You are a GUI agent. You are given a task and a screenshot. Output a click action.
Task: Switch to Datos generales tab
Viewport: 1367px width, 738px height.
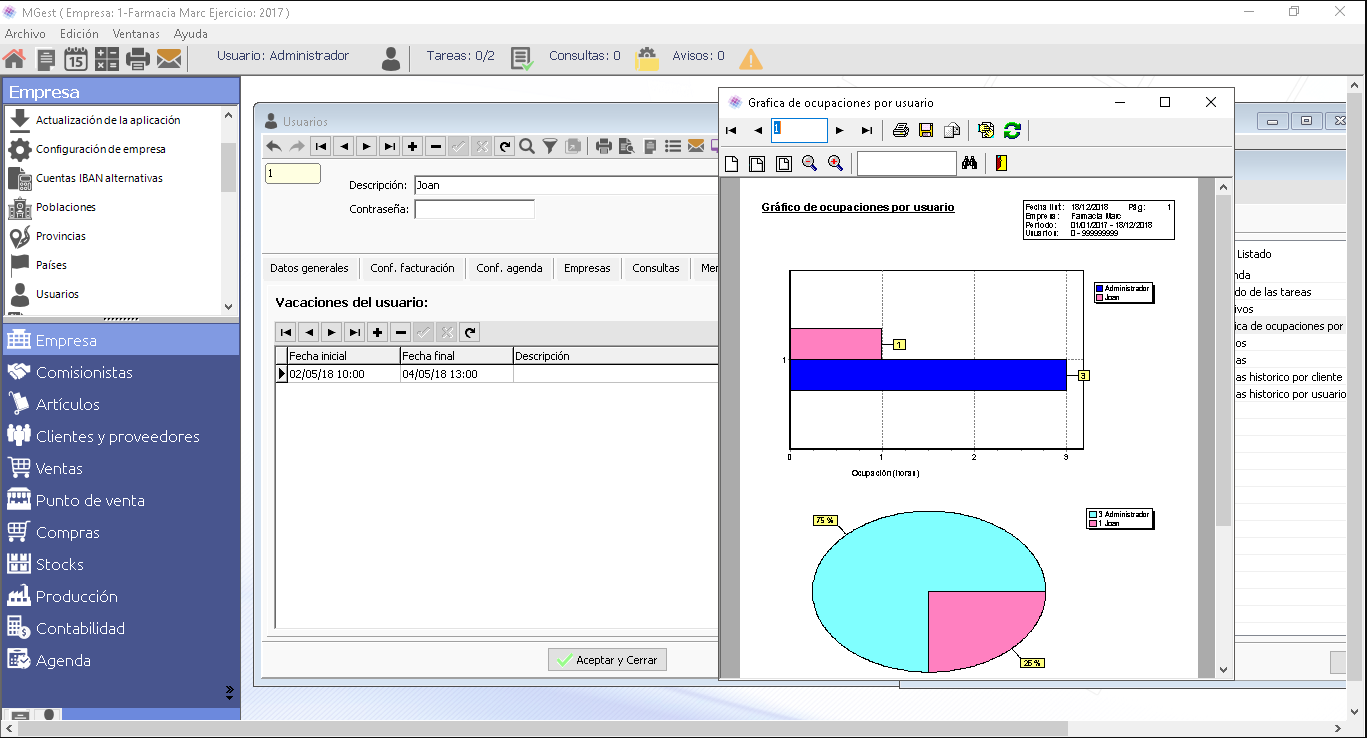pos(309,268)
